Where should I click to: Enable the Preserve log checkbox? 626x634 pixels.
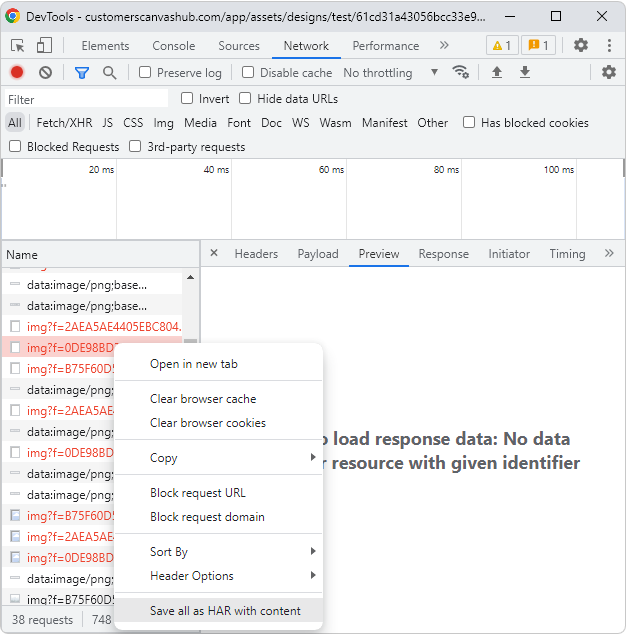coord(145,72)
